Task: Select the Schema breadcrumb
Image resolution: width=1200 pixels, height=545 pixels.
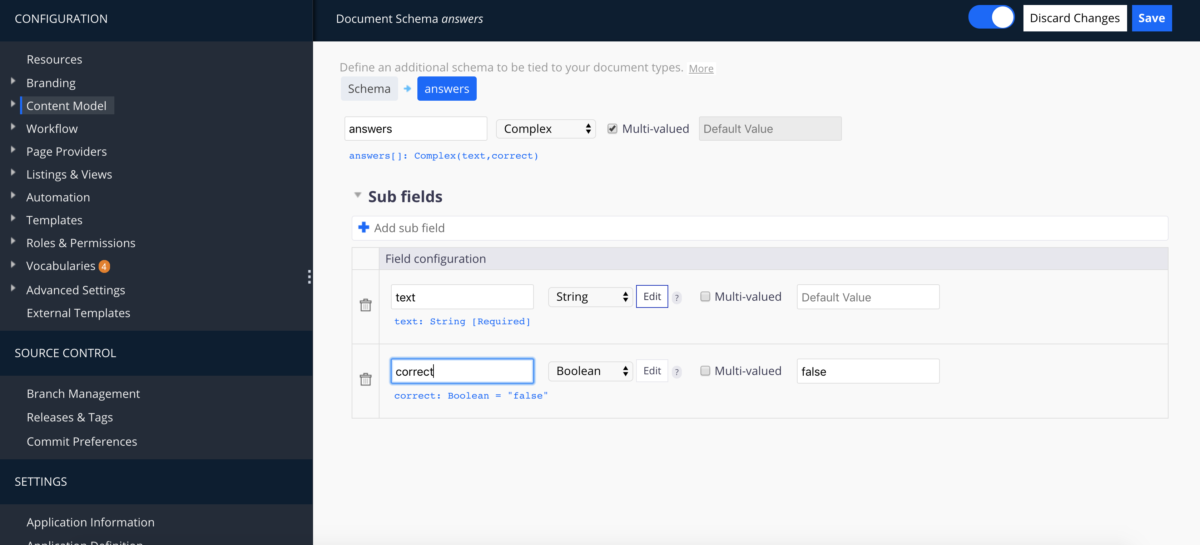Action: [x=369, y=89]
